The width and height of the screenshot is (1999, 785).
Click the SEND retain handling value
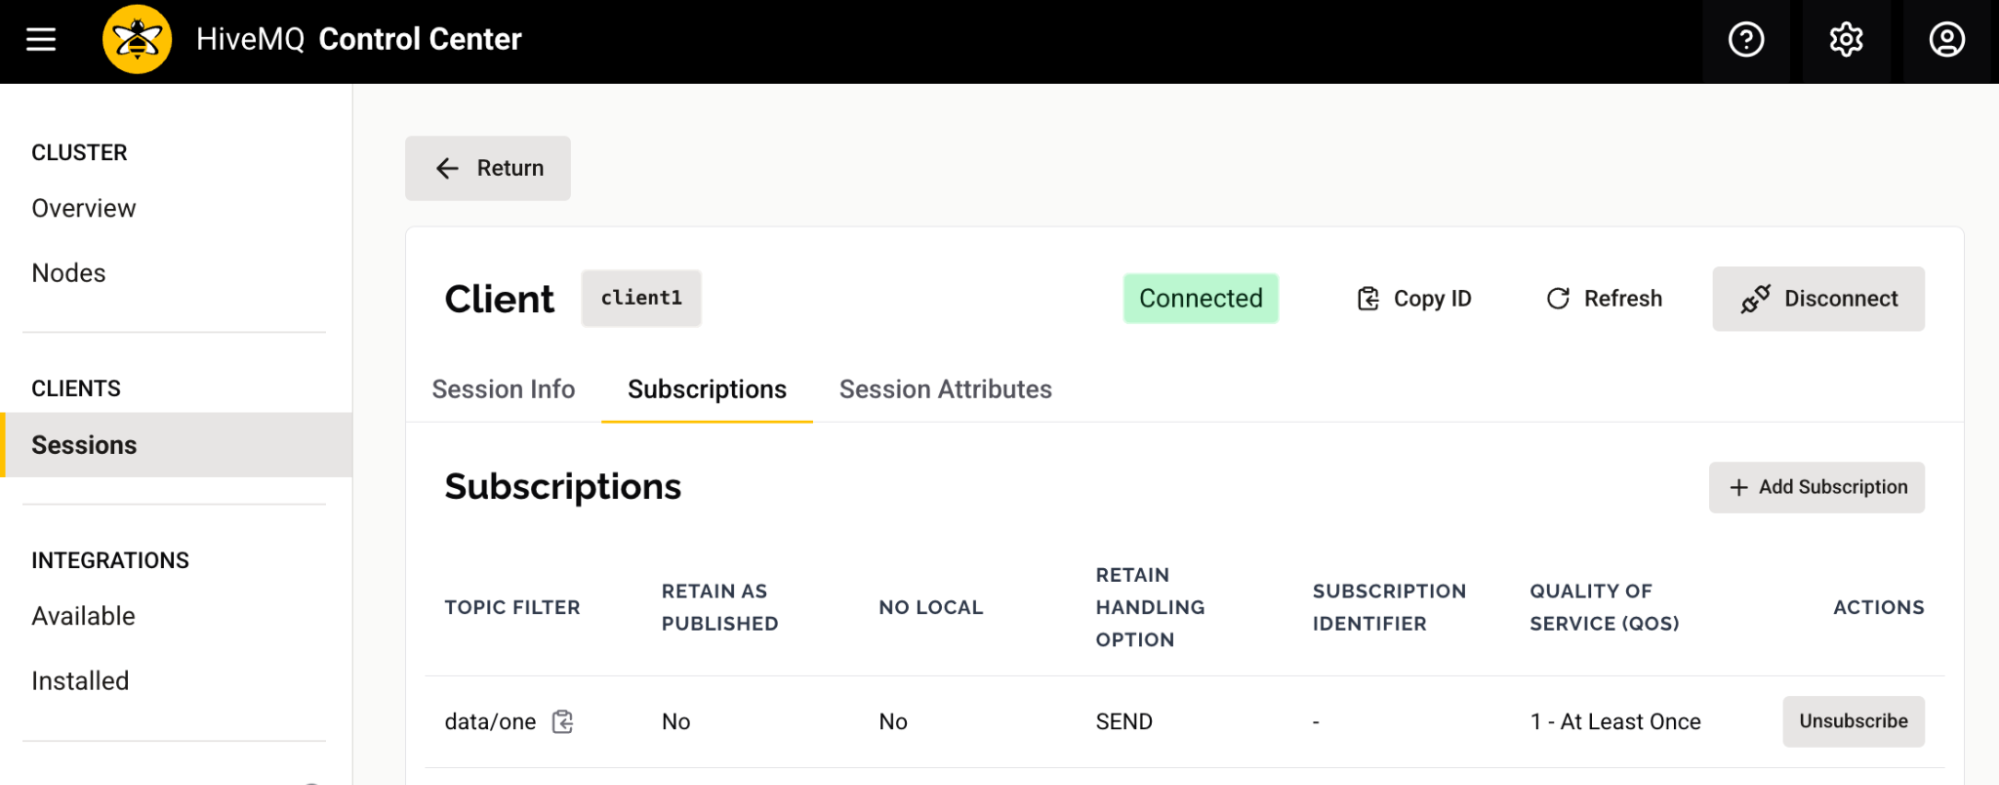click(1124, 721)
